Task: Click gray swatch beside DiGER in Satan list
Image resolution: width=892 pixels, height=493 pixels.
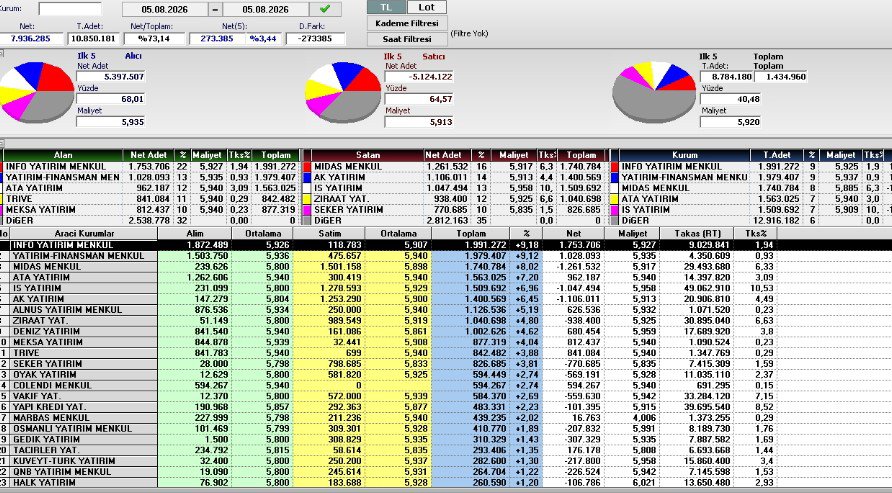Action: 307,221
